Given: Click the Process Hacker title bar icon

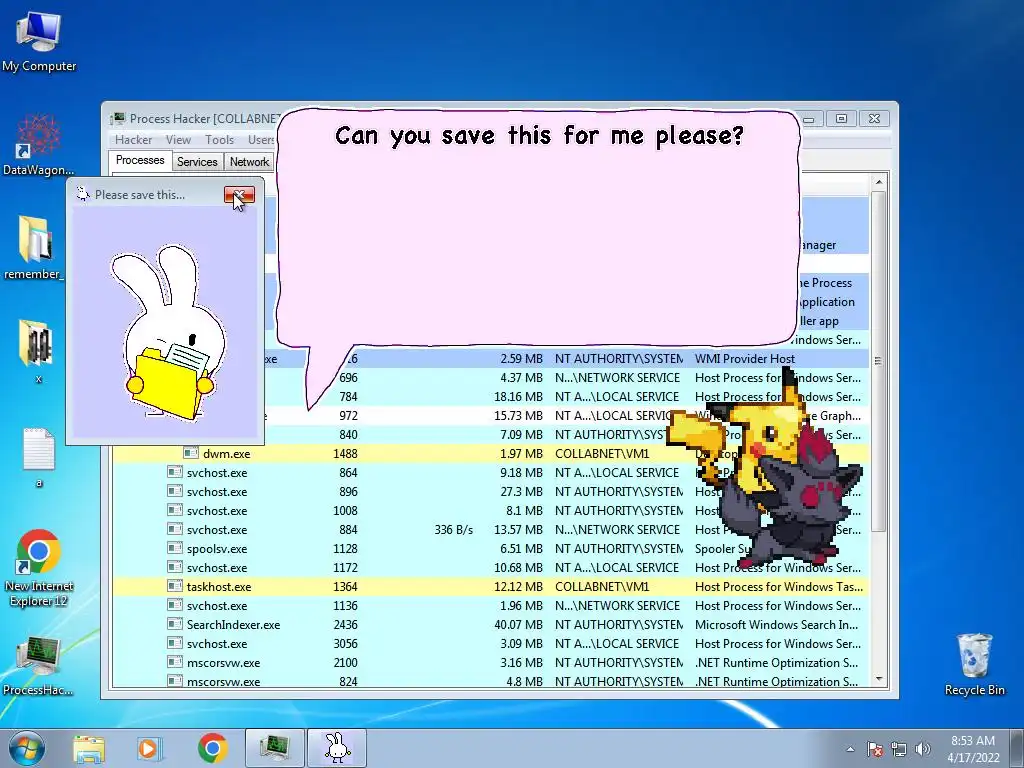Looking at the screenshot, I should (x=118, y=119).
